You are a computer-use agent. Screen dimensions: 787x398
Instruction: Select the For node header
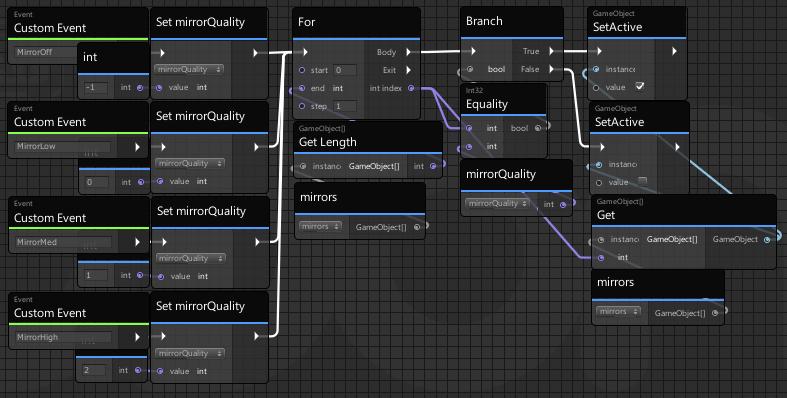pos(356,23)
